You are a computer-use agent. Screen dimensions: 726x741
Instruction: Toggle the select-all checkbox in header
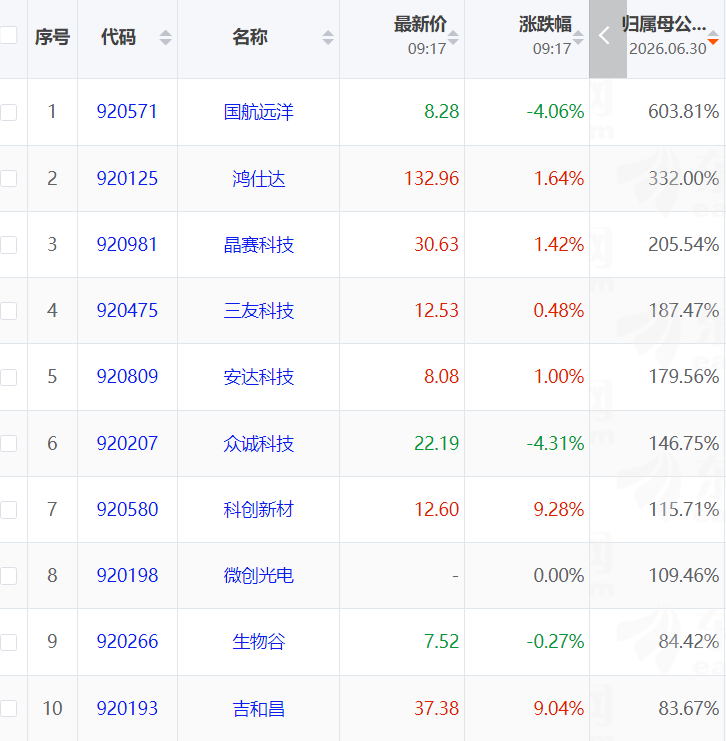point(8,35)
